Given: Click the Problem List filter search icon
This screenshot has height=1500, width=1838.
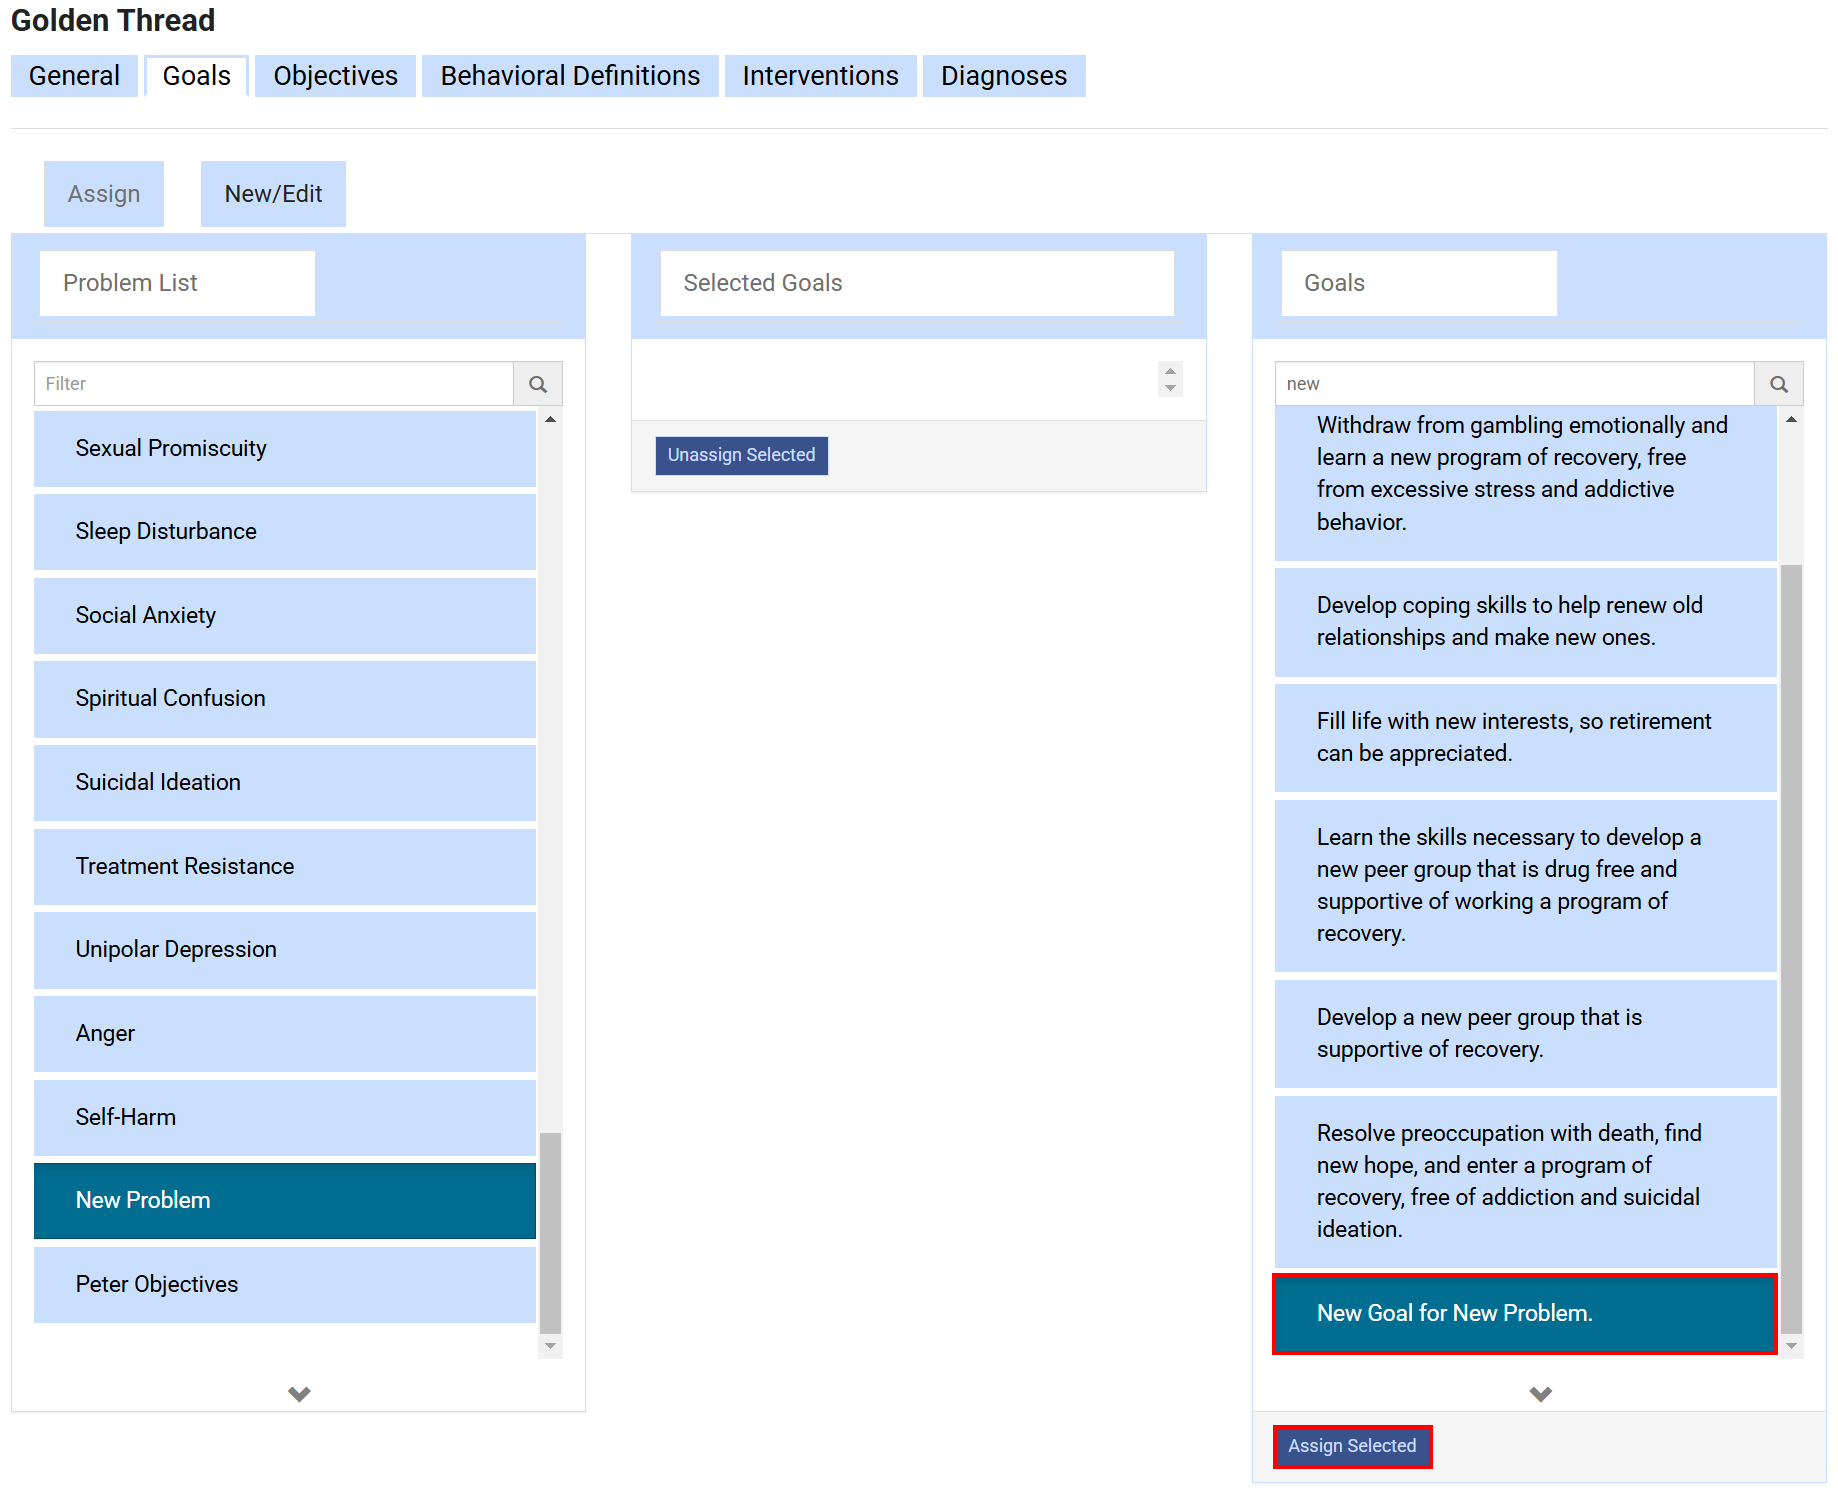Looking at the screenshot, I should click(x=538, y=384).
